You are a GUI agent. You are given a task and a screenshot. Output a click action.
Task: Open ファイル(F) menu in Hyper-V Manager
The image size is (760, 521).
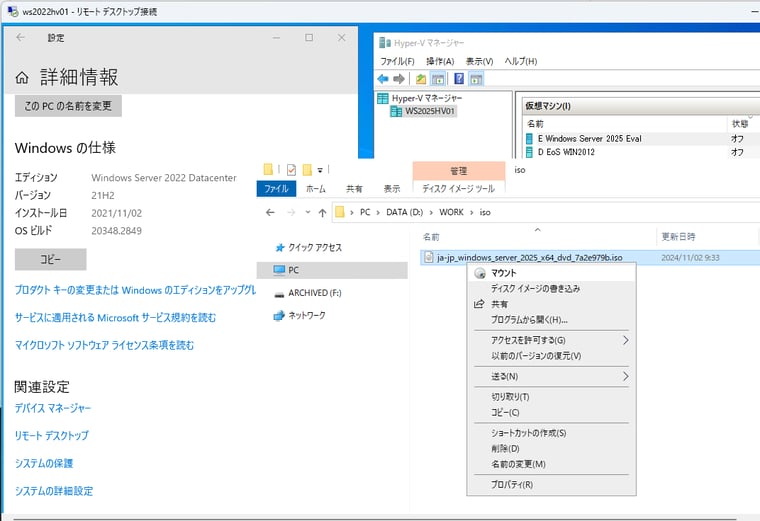pos(397,62)
